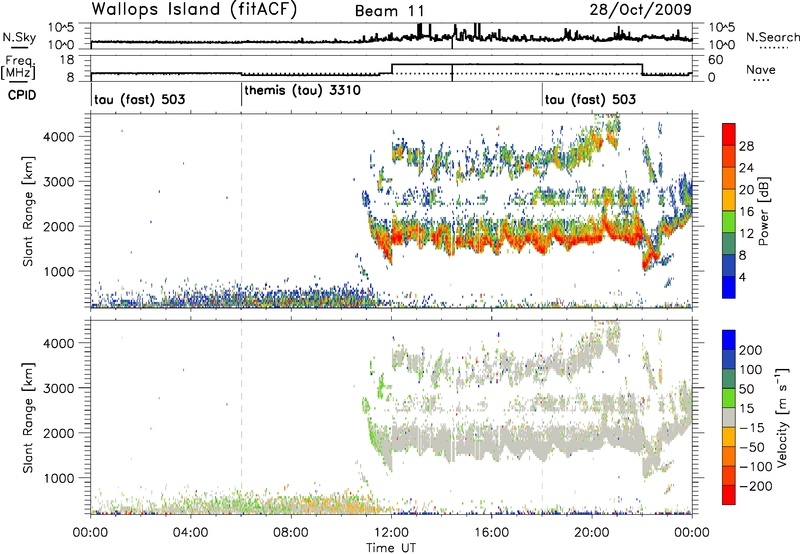This screenshot has width=800, height=554.
Task: Click the '12:00' time tick label
Action: 391,533
